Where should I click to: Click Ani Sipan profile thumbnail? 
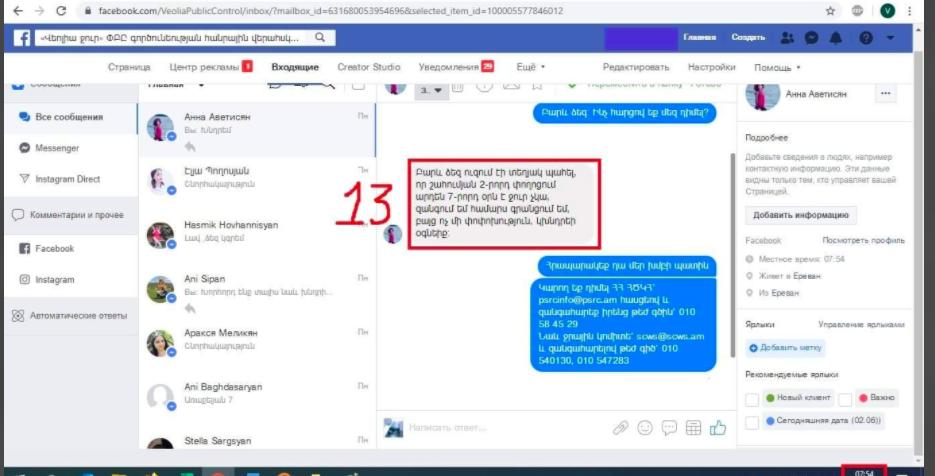[x=160, y=289]
